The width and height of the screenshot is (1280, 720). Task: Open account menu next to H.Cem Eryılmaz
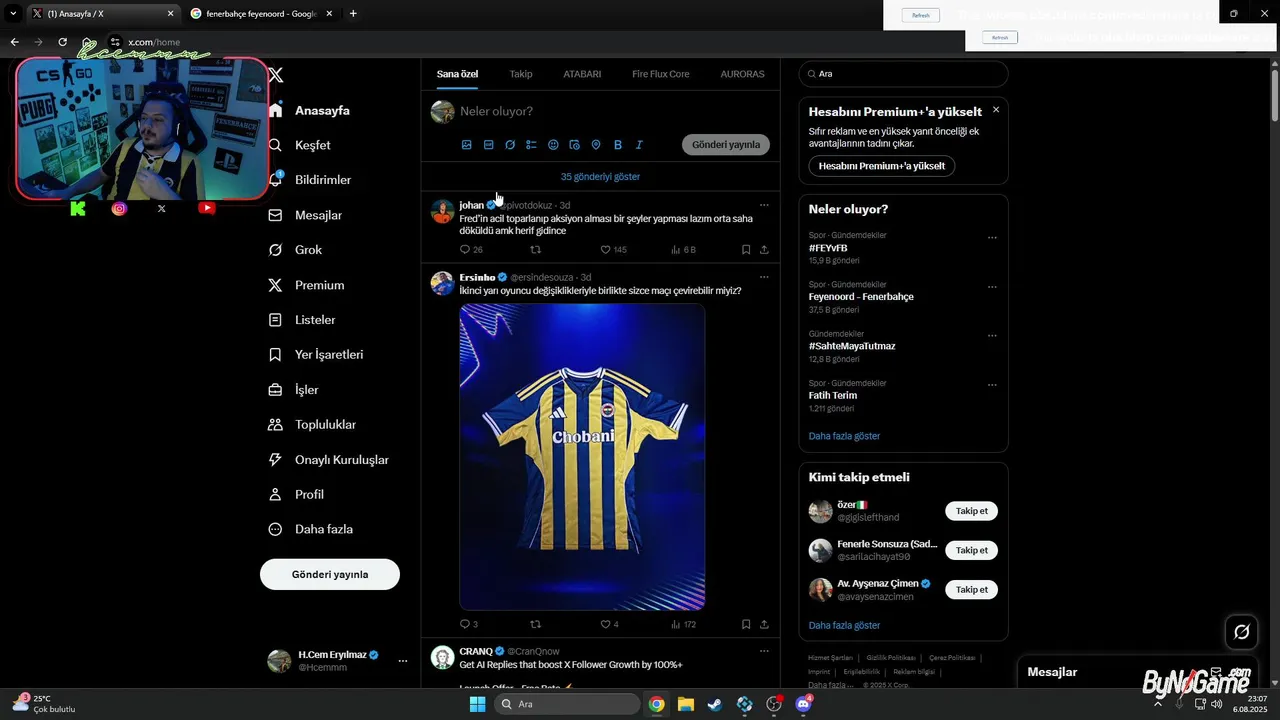pyautogui.click(x=403, y=661)
